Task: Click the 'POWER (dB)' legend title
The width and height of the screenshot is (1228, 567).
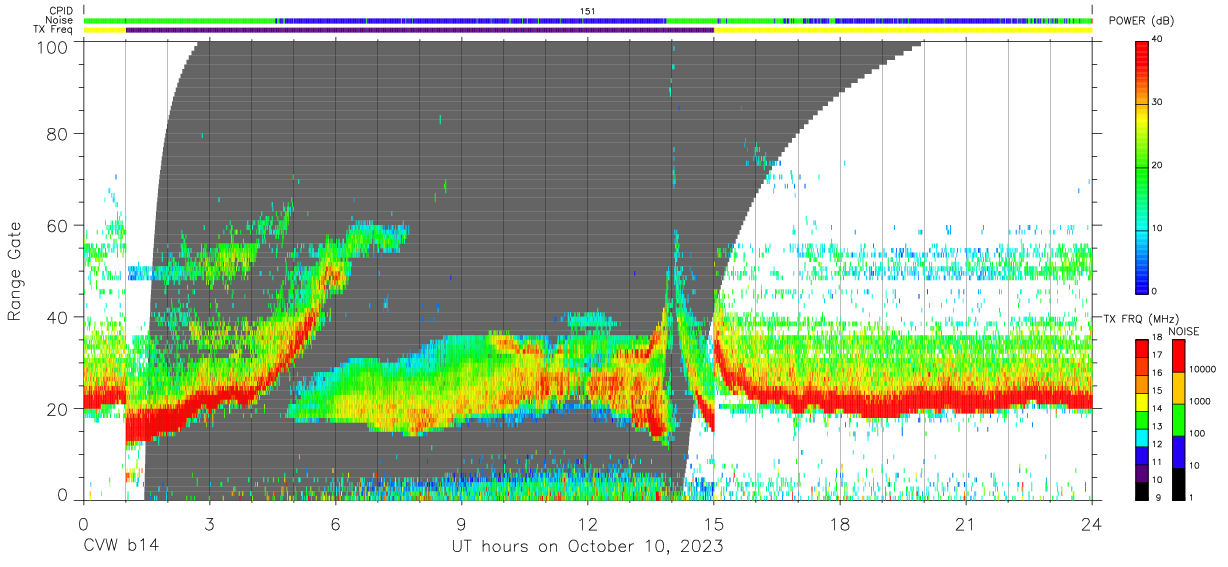Action: point(1141,22)
